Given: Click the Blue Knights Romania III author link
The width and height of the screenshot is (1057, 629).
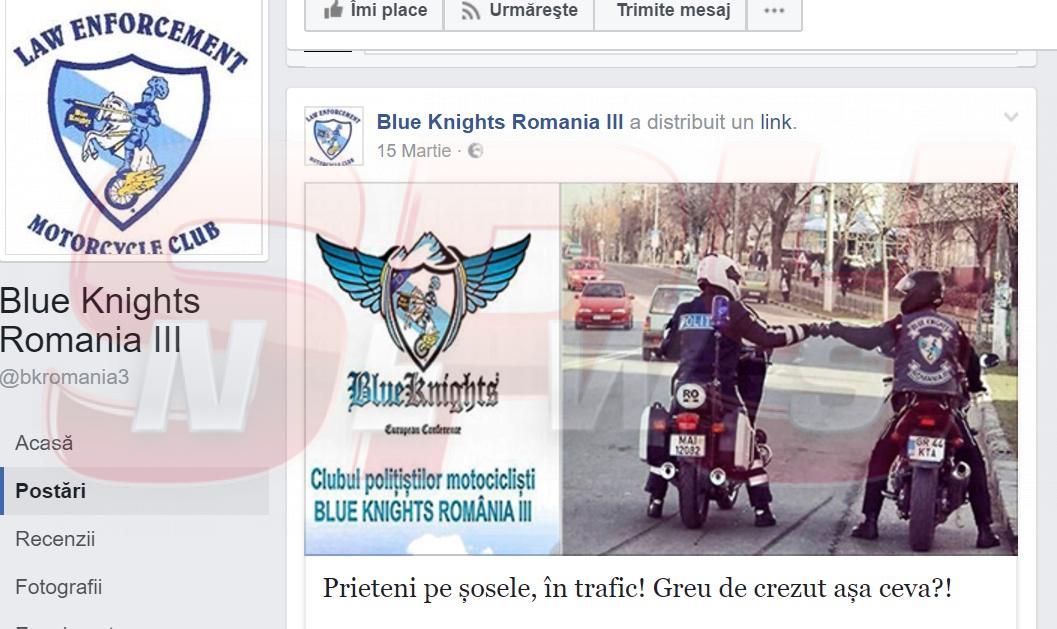Looking at the screenshot, I should point(500,122).
